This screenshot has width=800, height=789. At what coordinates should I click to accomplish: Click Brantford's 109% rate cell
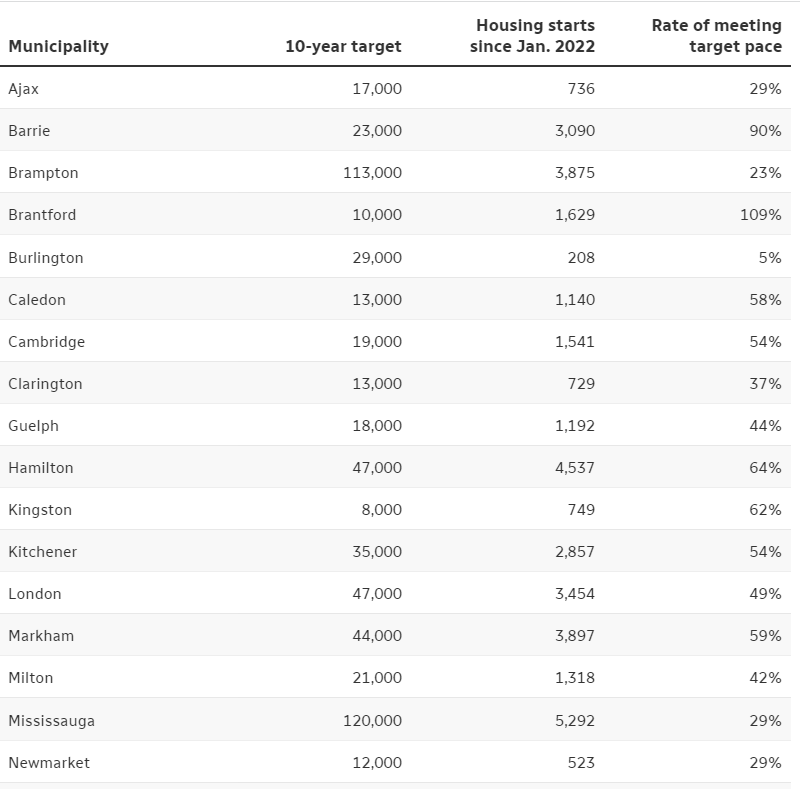pyautogui.click(x=760, y=215)
